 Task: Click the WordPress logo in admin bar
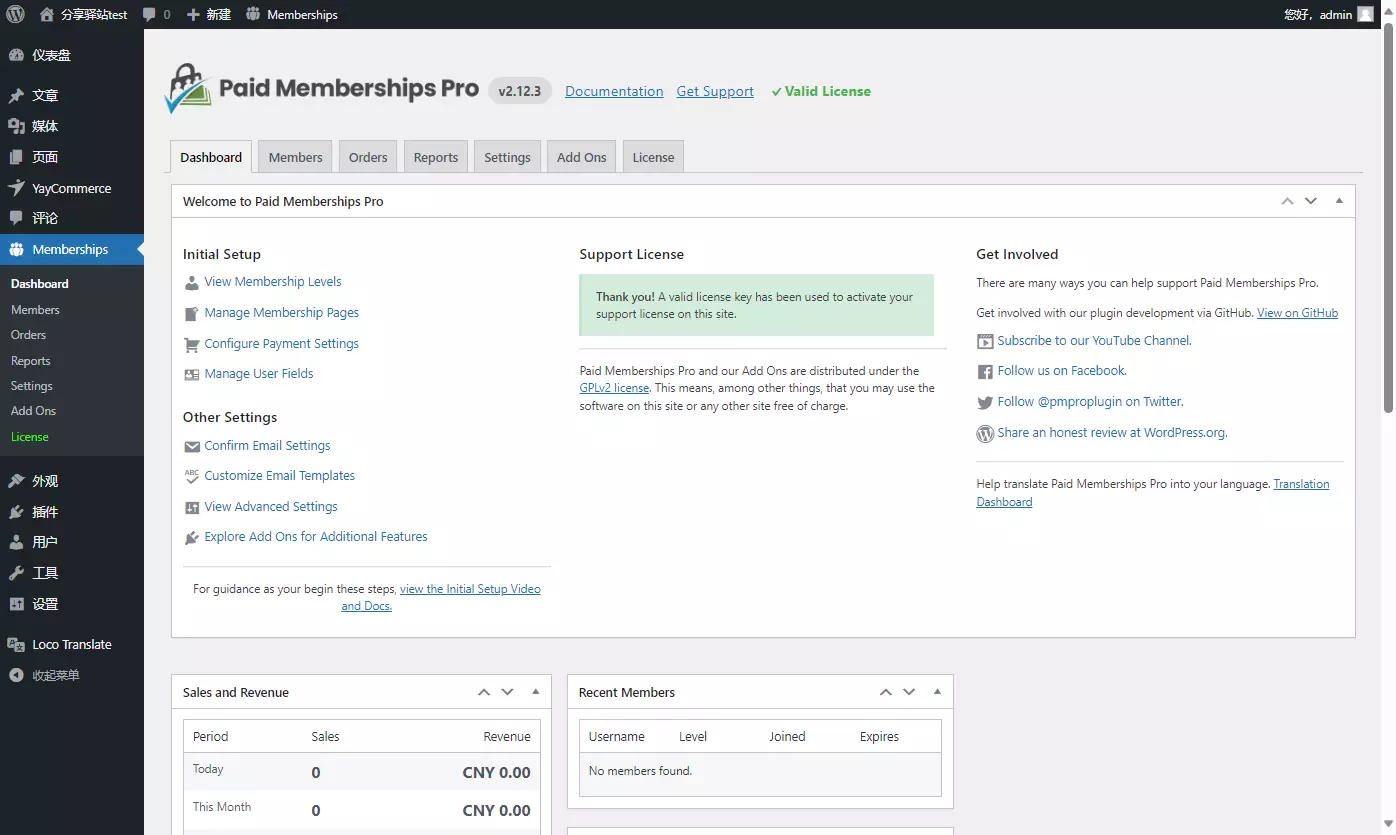point(15,14)
